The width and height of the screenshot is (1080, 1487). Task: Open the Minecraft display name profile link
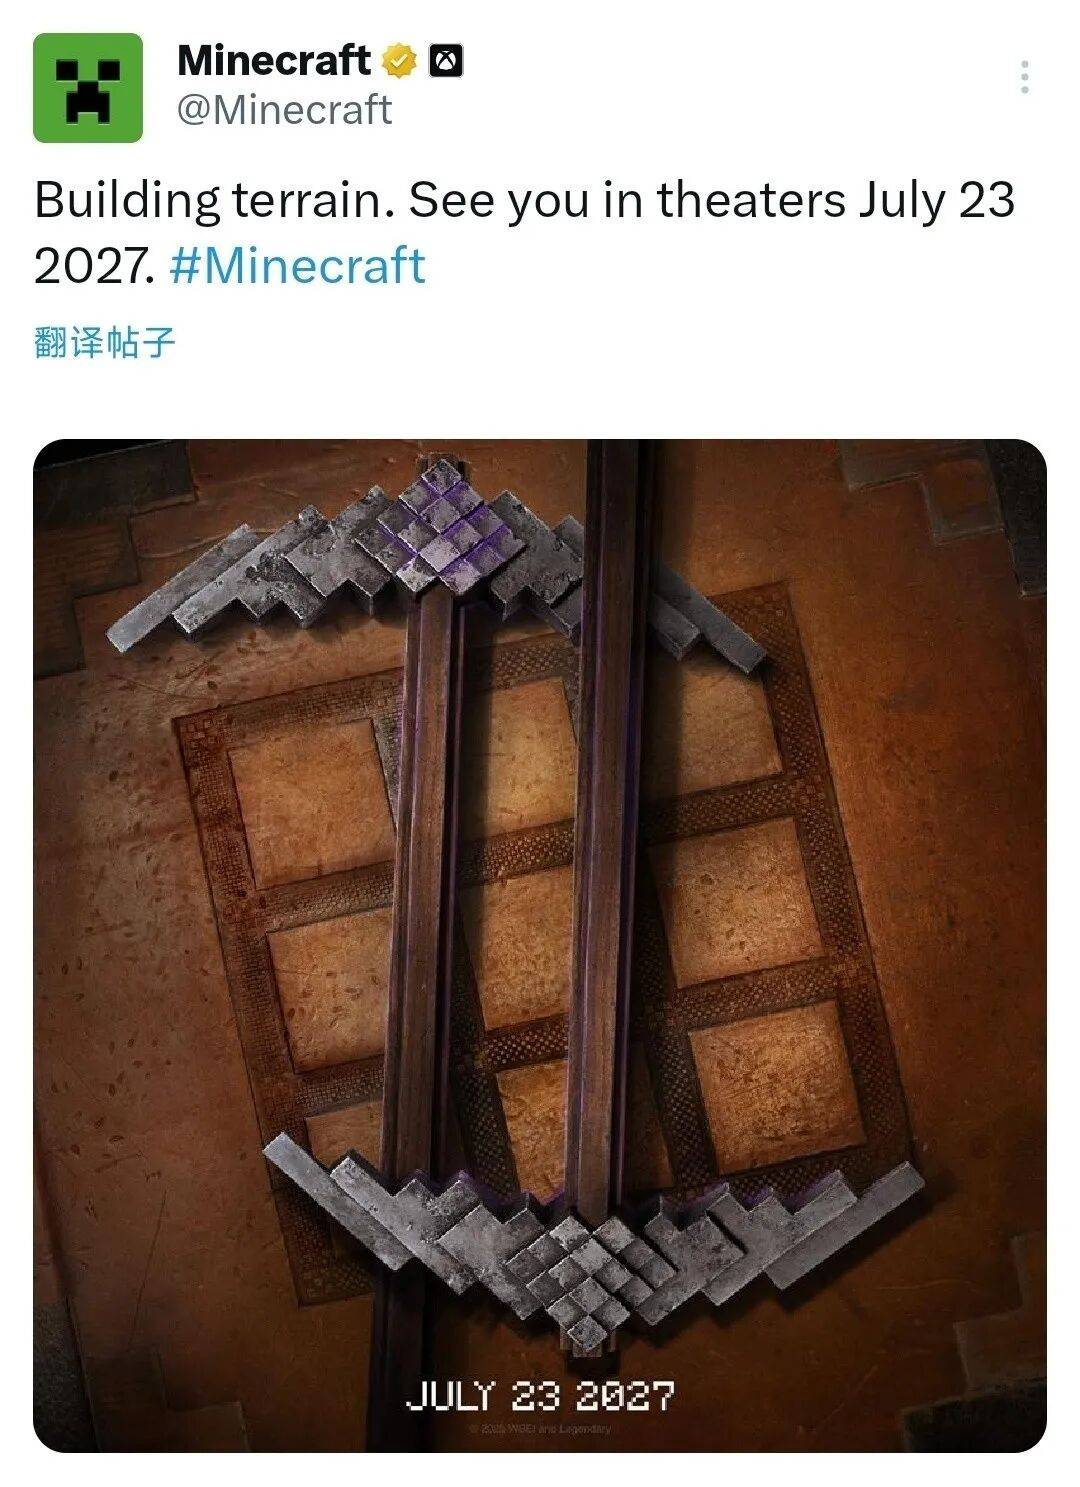(x=273, y=61)
